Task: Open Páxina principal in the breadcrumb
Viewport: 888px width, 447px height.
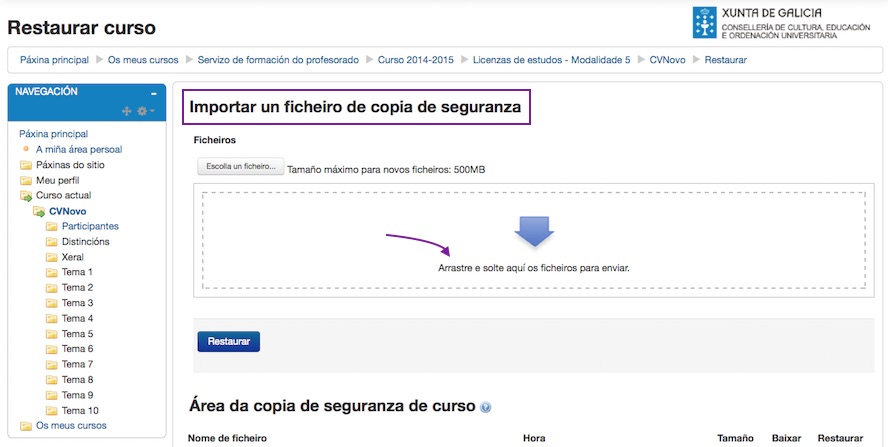Action: pos(54,59)
